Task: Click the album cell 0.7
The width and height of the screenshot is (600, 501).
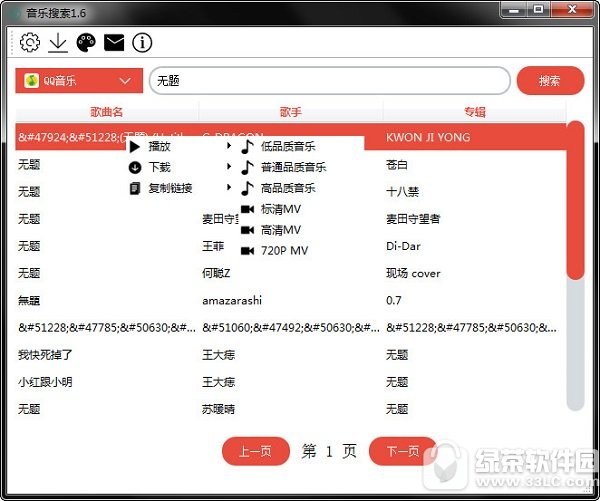Action: tap(394, 300)
